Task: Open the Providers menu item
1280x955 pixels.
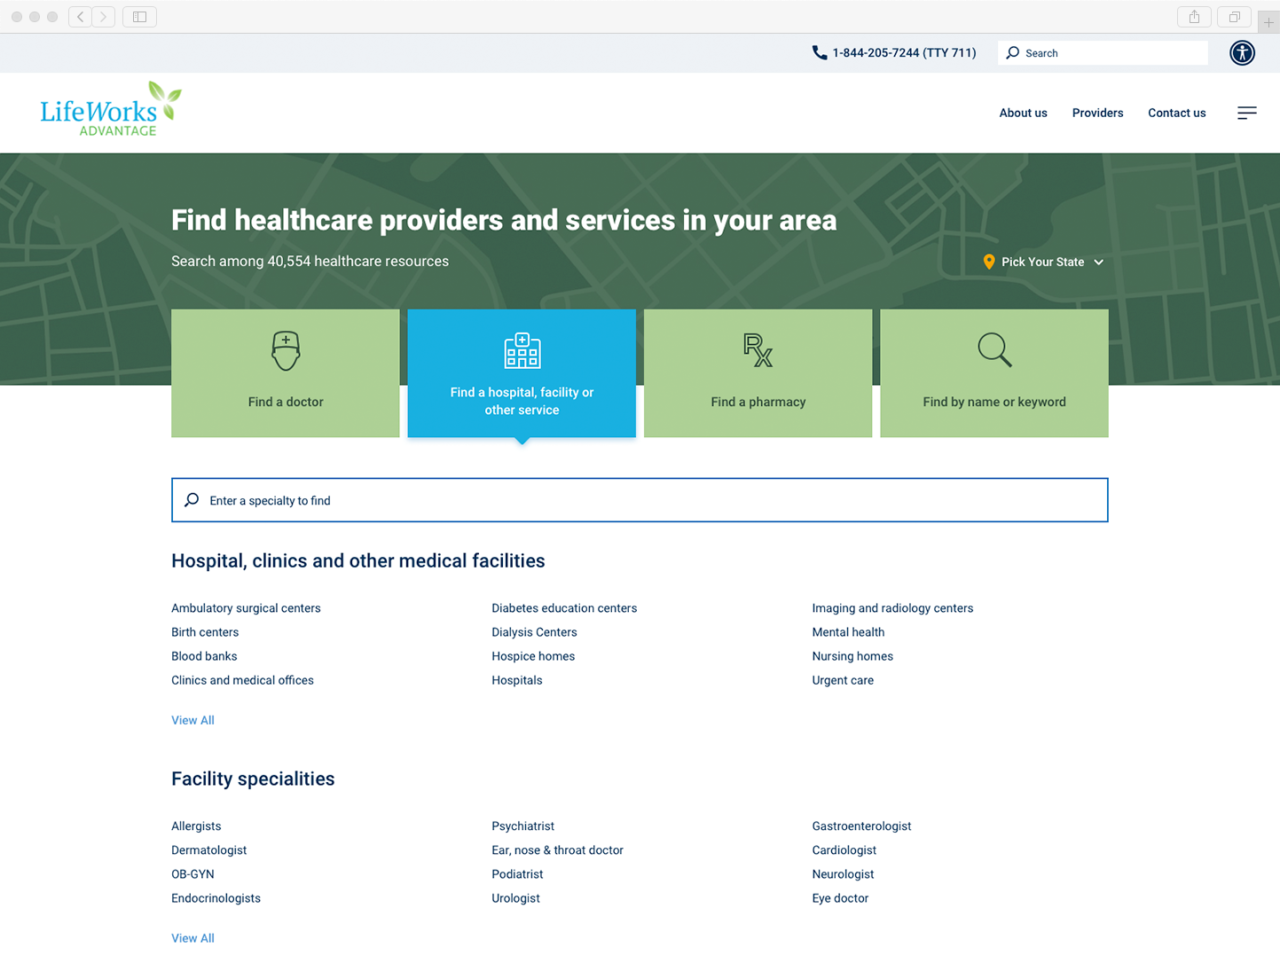Action: tap(1097, 113)
